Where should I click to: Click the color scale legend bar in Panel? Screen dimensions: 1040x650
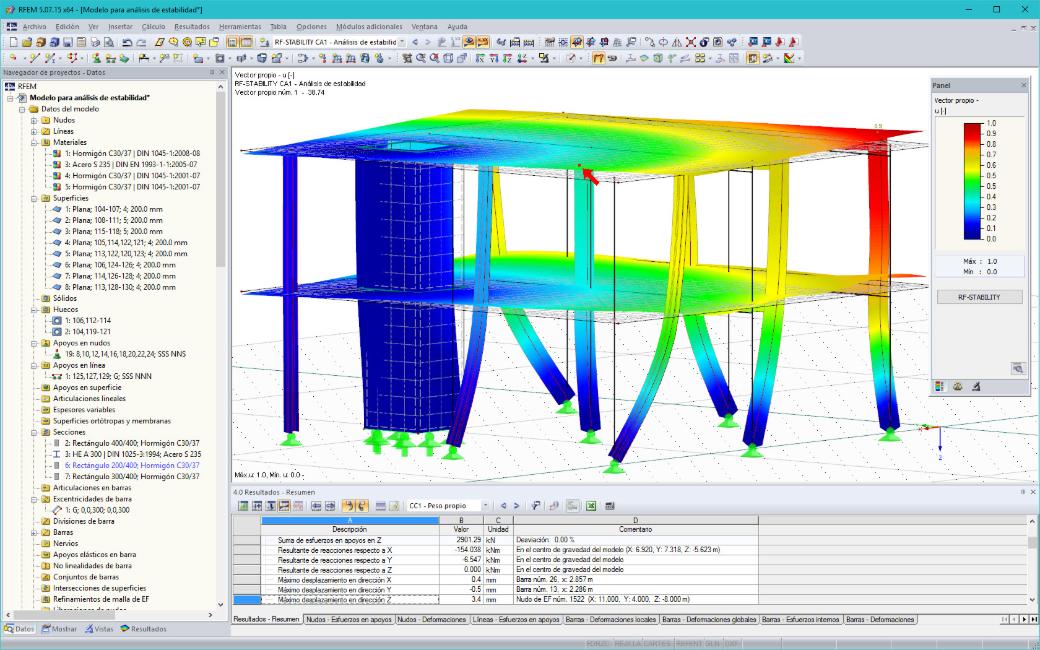[973, 181]
